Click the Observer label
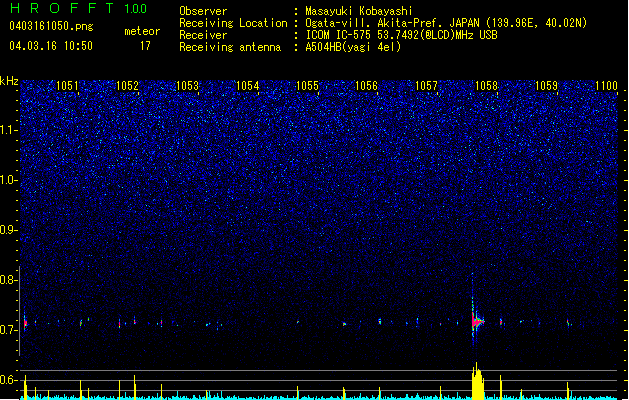 pyautogui.click(x=203, y=11)
